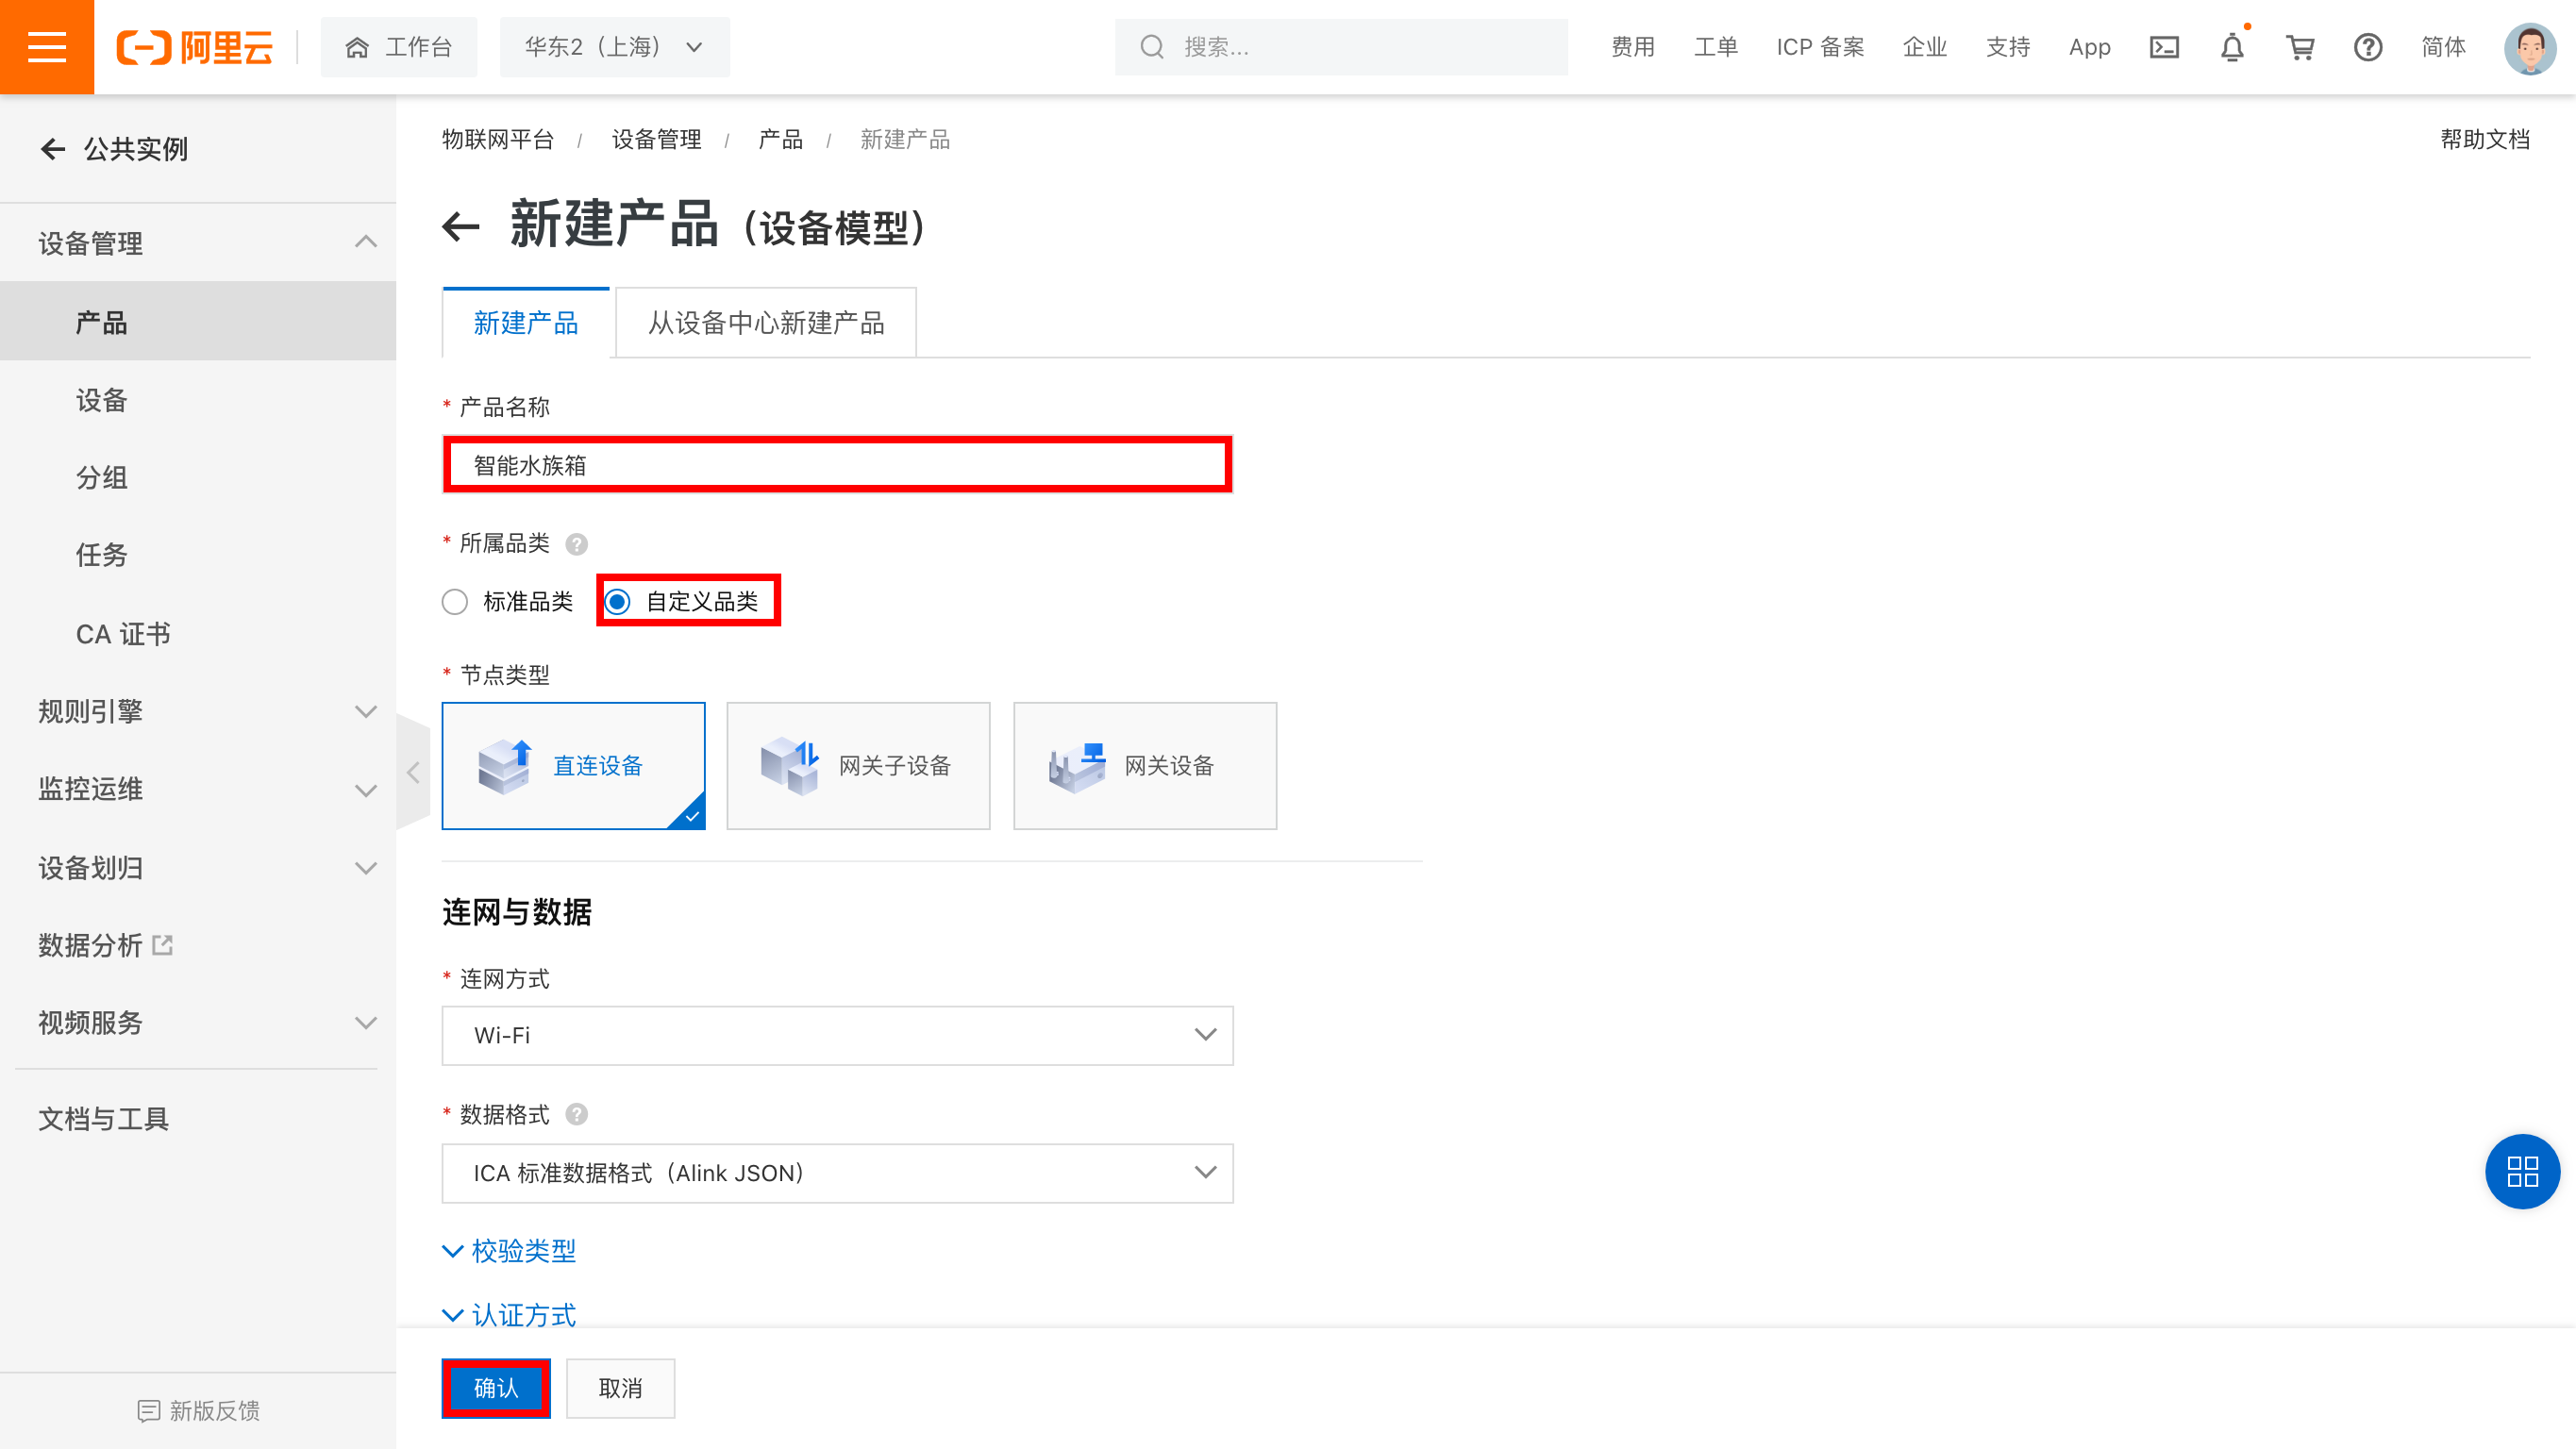This screenshot has height=1449, width=2576.
Task: Click the 产品名称 input field
Action: (x=837, y=464)
